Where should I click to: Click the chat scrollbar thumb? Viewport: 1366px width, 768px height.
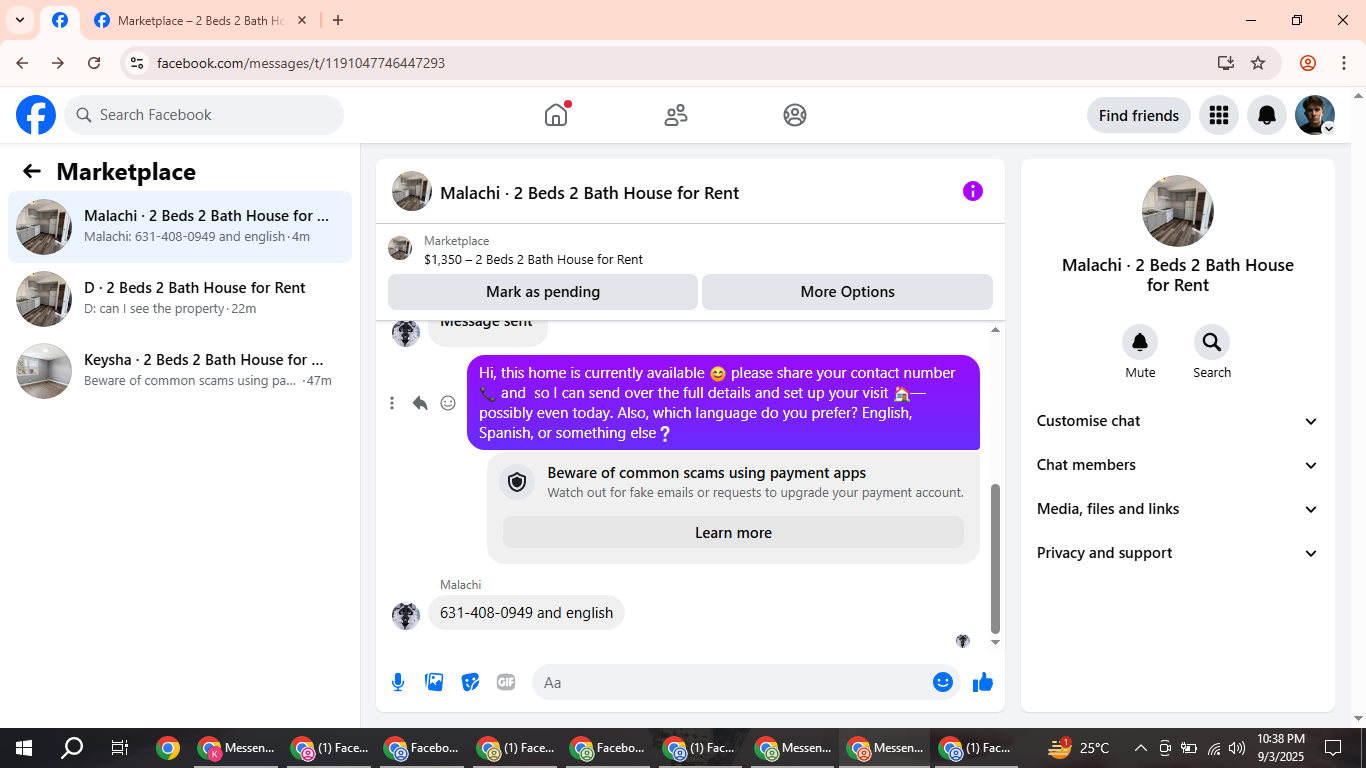pos(995,558)
